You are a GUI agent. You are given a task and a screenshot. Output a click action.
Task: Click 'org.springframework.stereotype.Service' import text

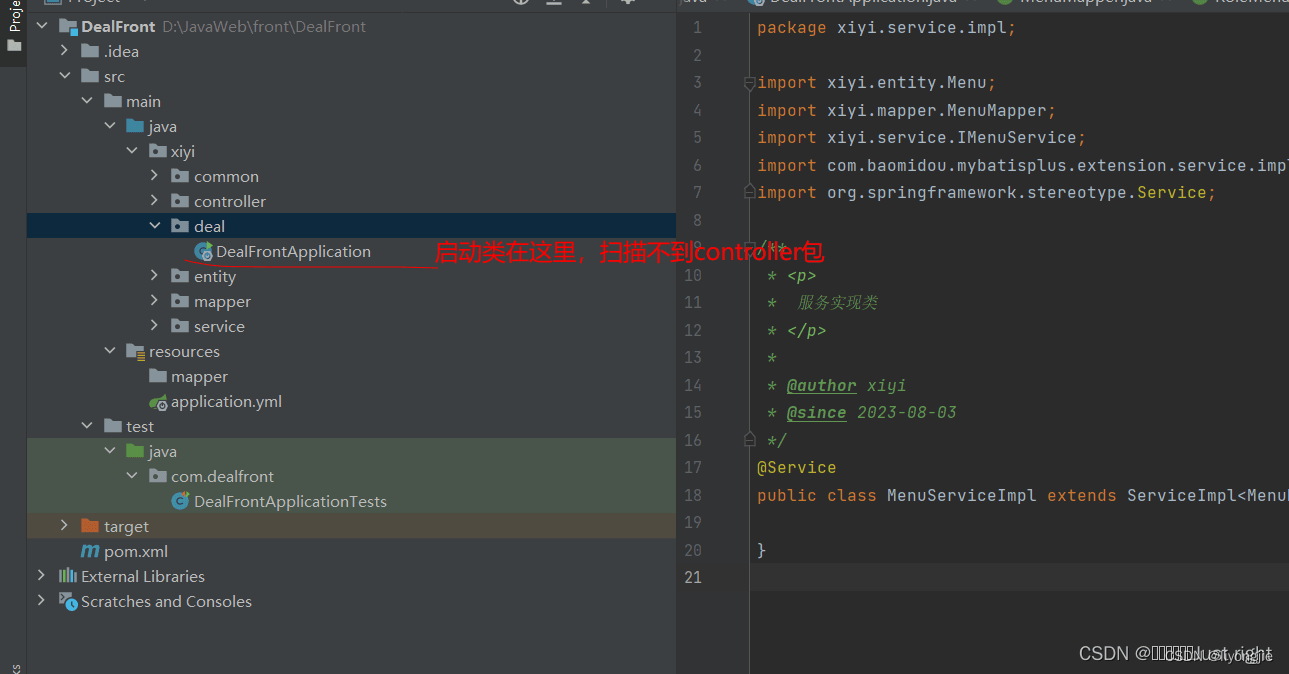tap(1016, 193)
